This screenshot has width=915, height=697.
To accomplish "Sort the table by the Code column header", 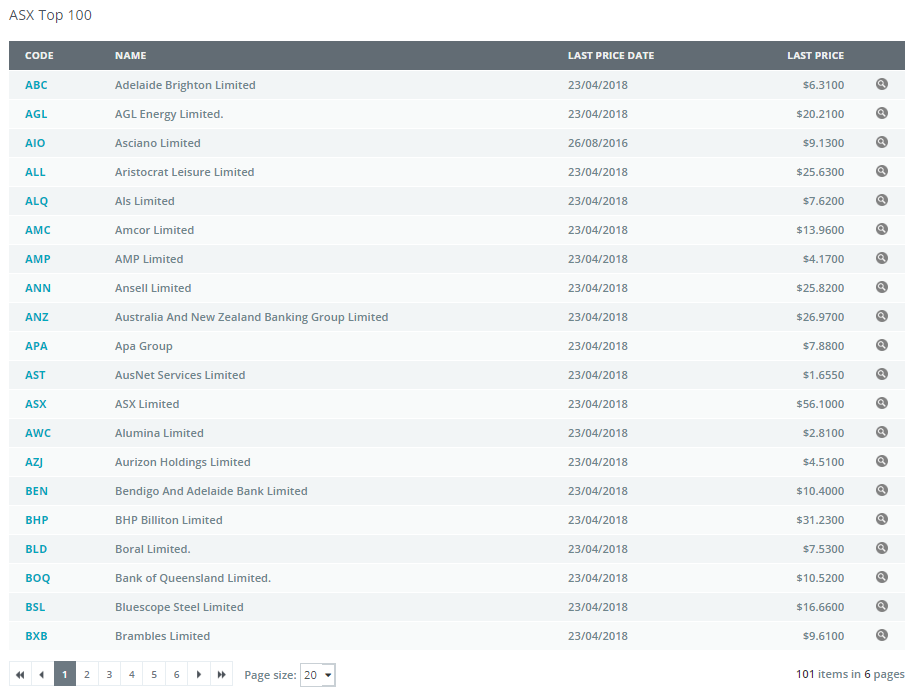I will [39, 56].
